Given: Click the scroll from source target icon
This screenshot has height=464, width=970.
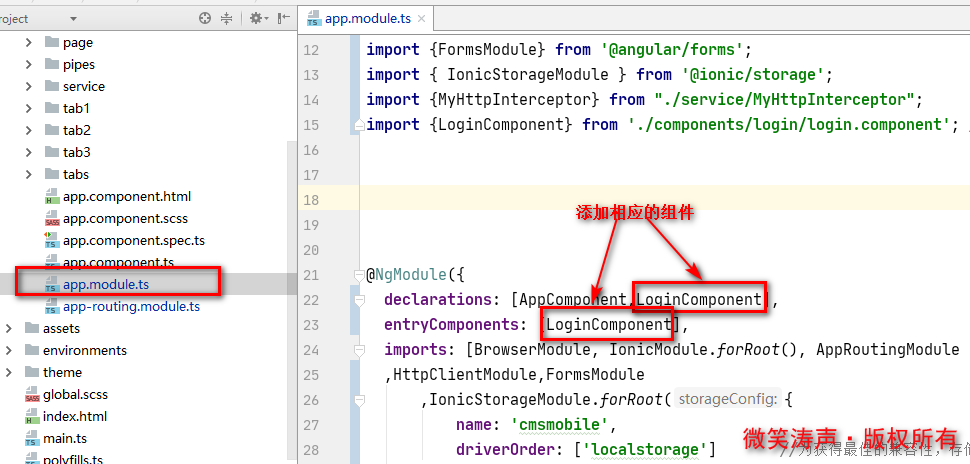Looking at the screenshot, I should click(205, 19).
